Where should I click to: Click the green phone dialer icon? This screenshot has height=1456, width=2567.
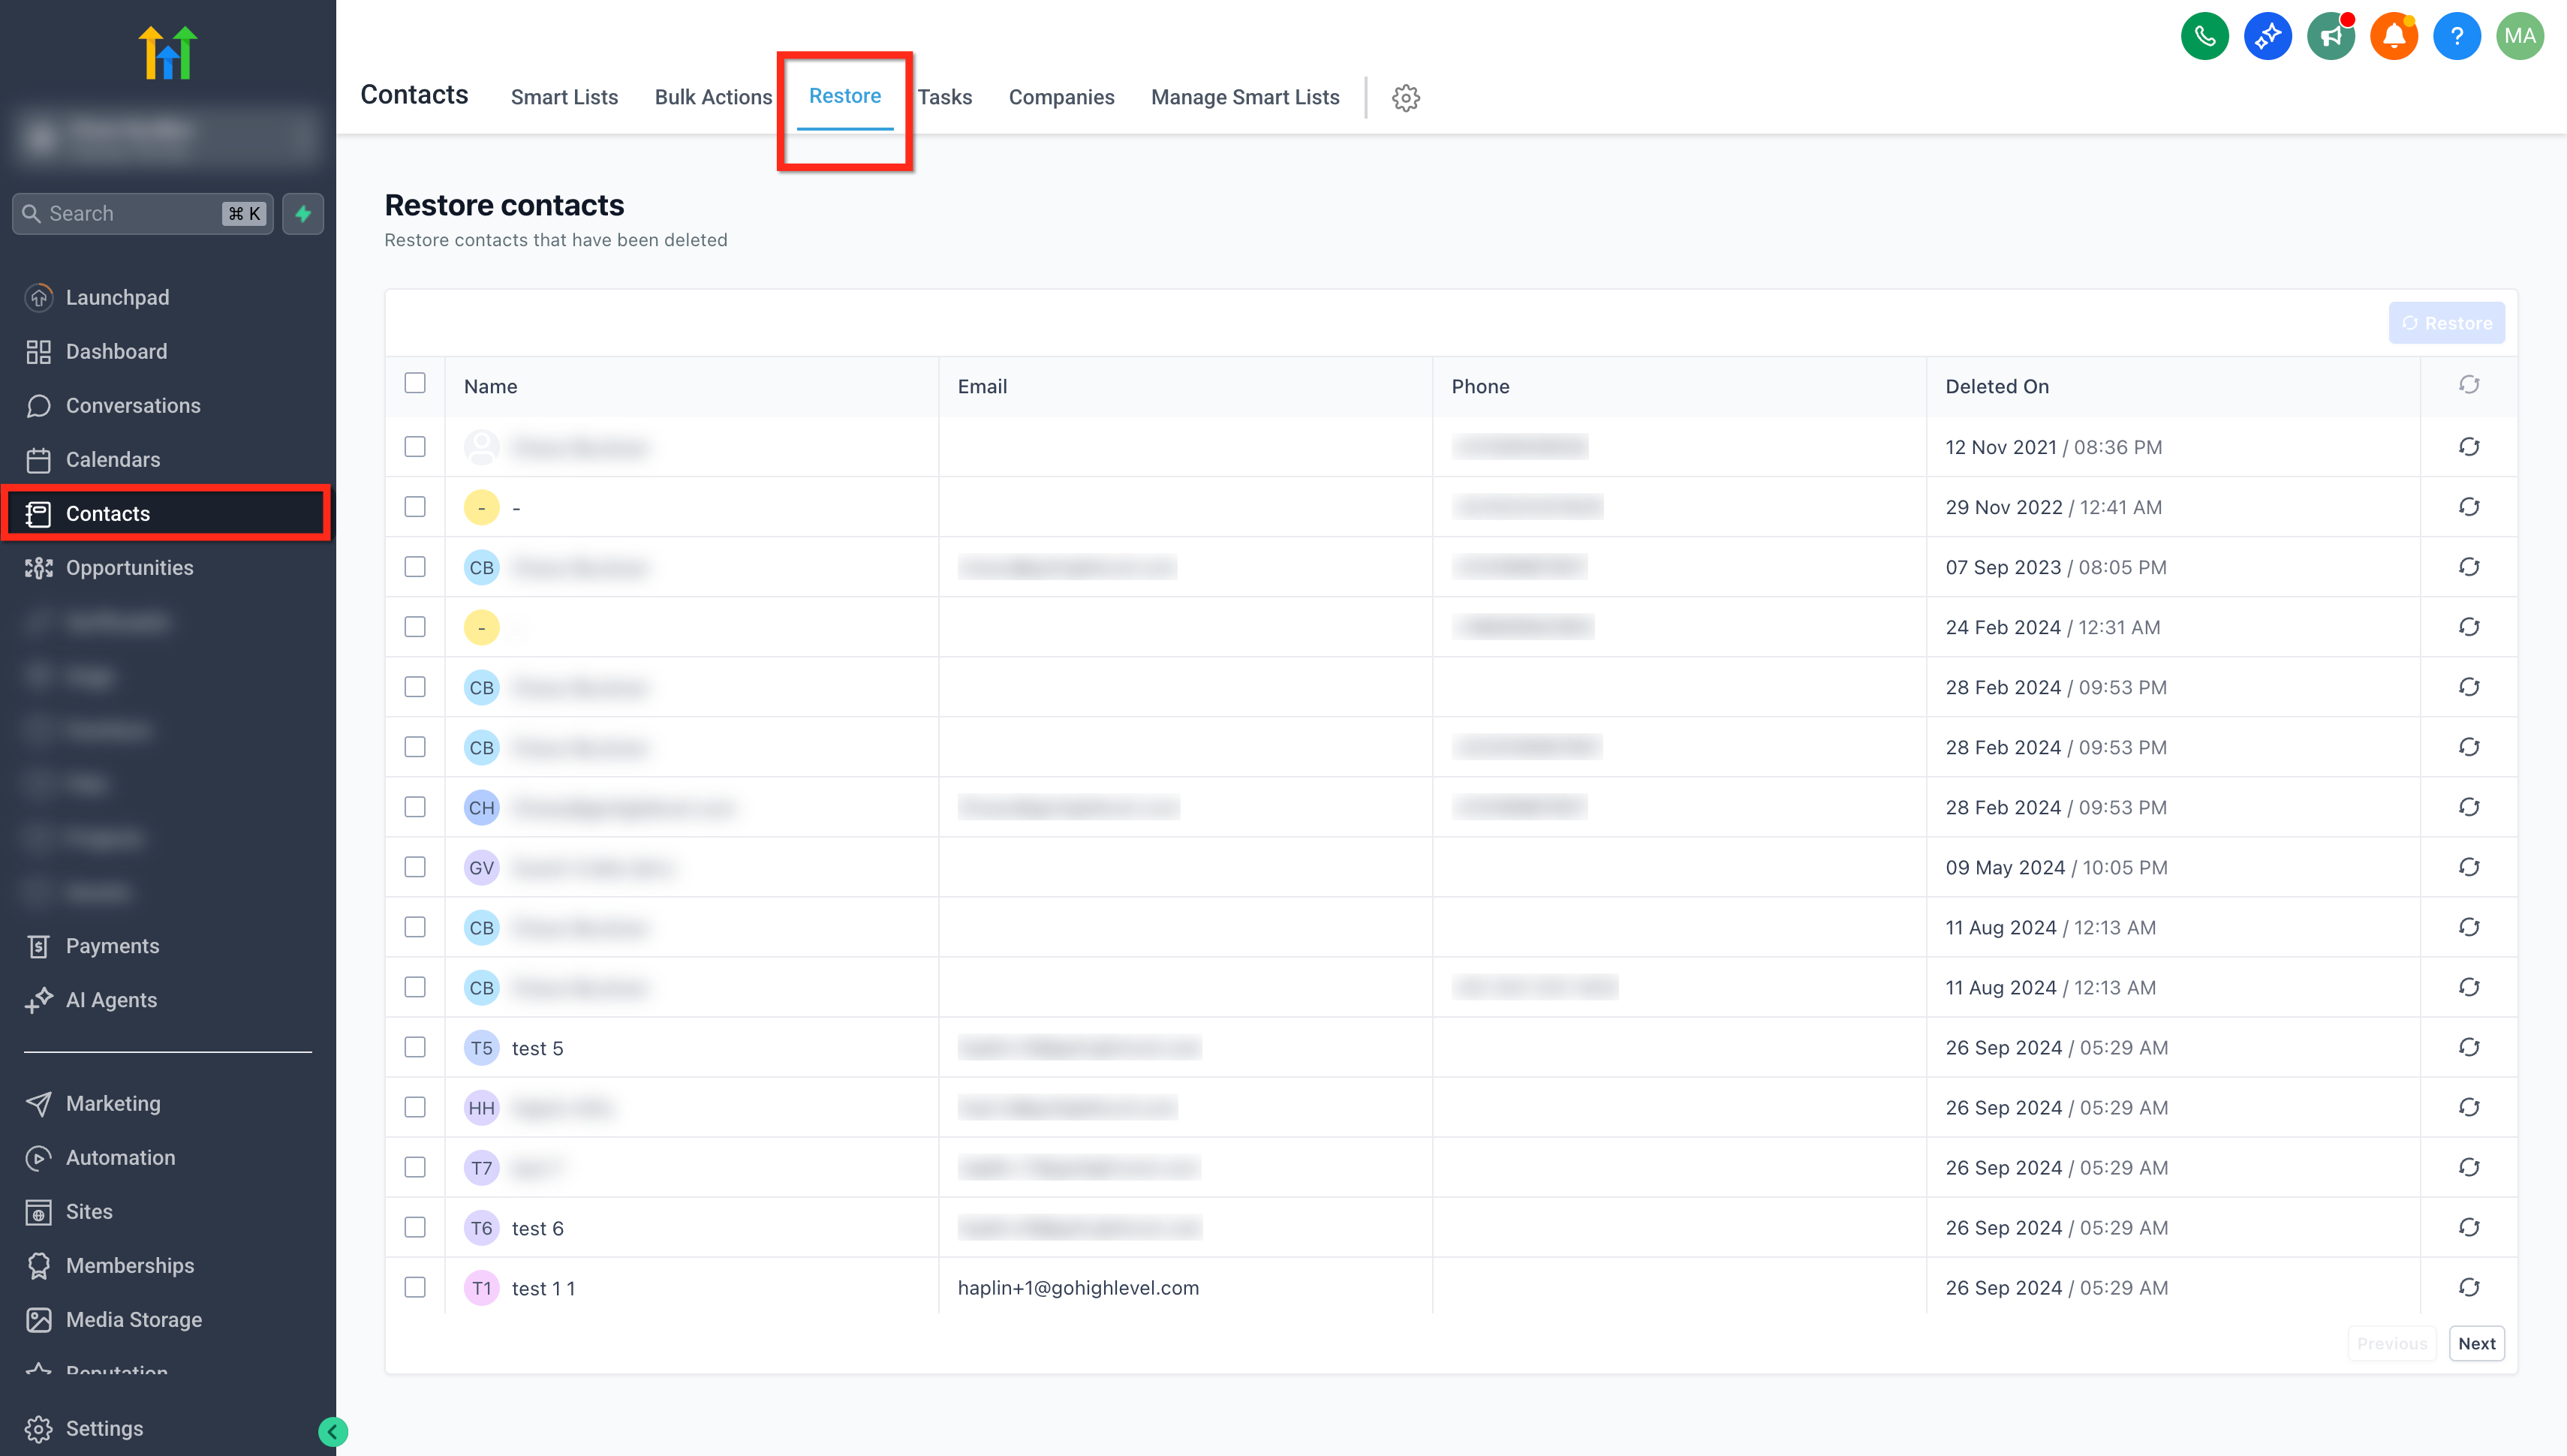coord(2204,37)
